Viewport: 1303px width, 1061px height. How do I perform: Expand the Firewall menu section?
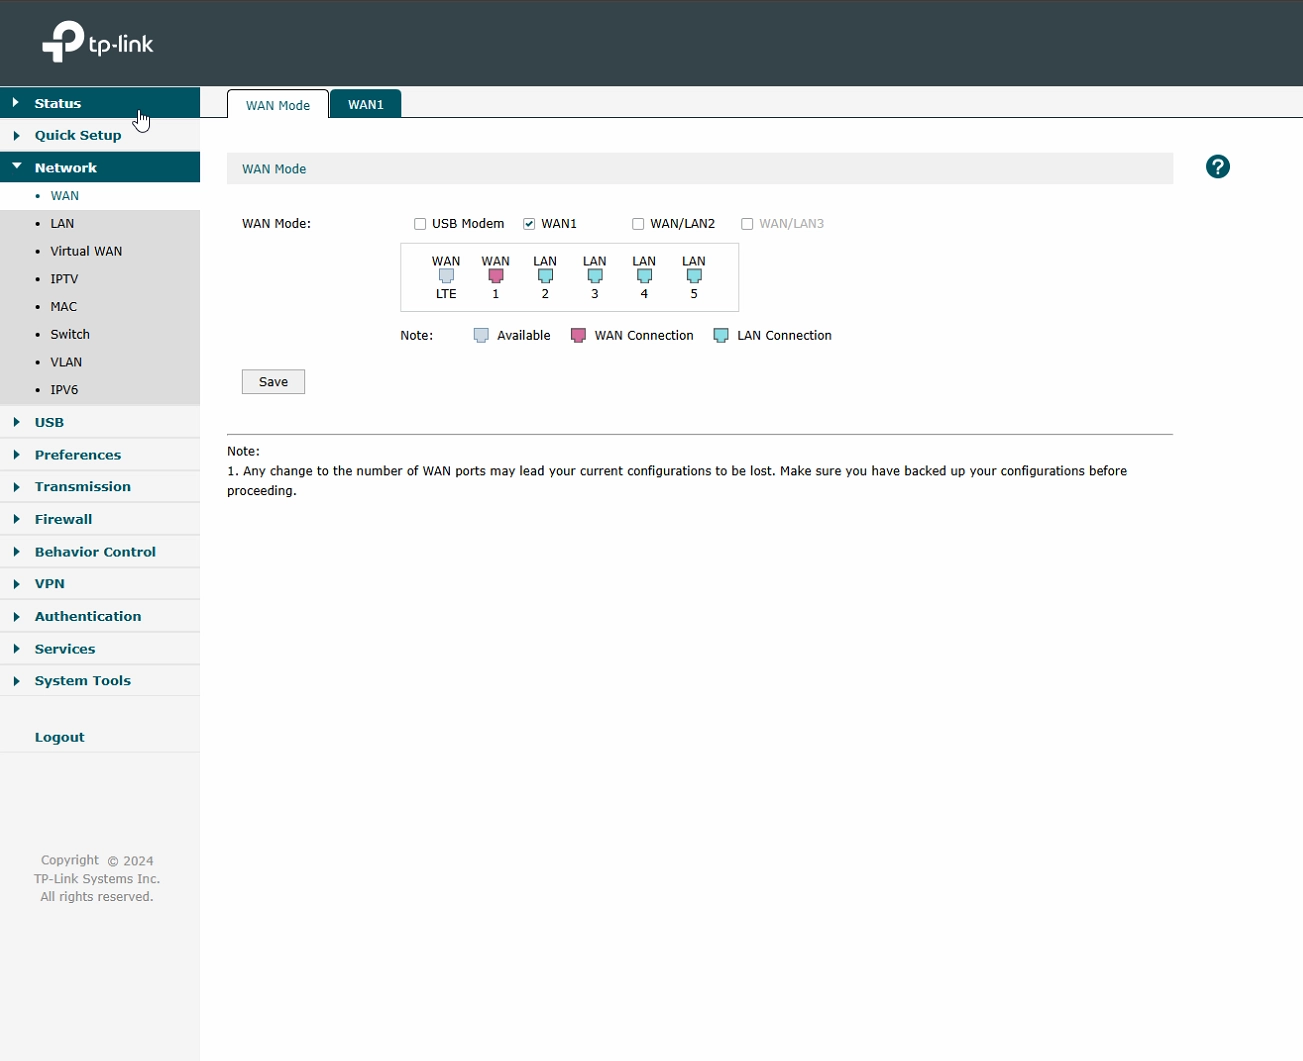63,519
